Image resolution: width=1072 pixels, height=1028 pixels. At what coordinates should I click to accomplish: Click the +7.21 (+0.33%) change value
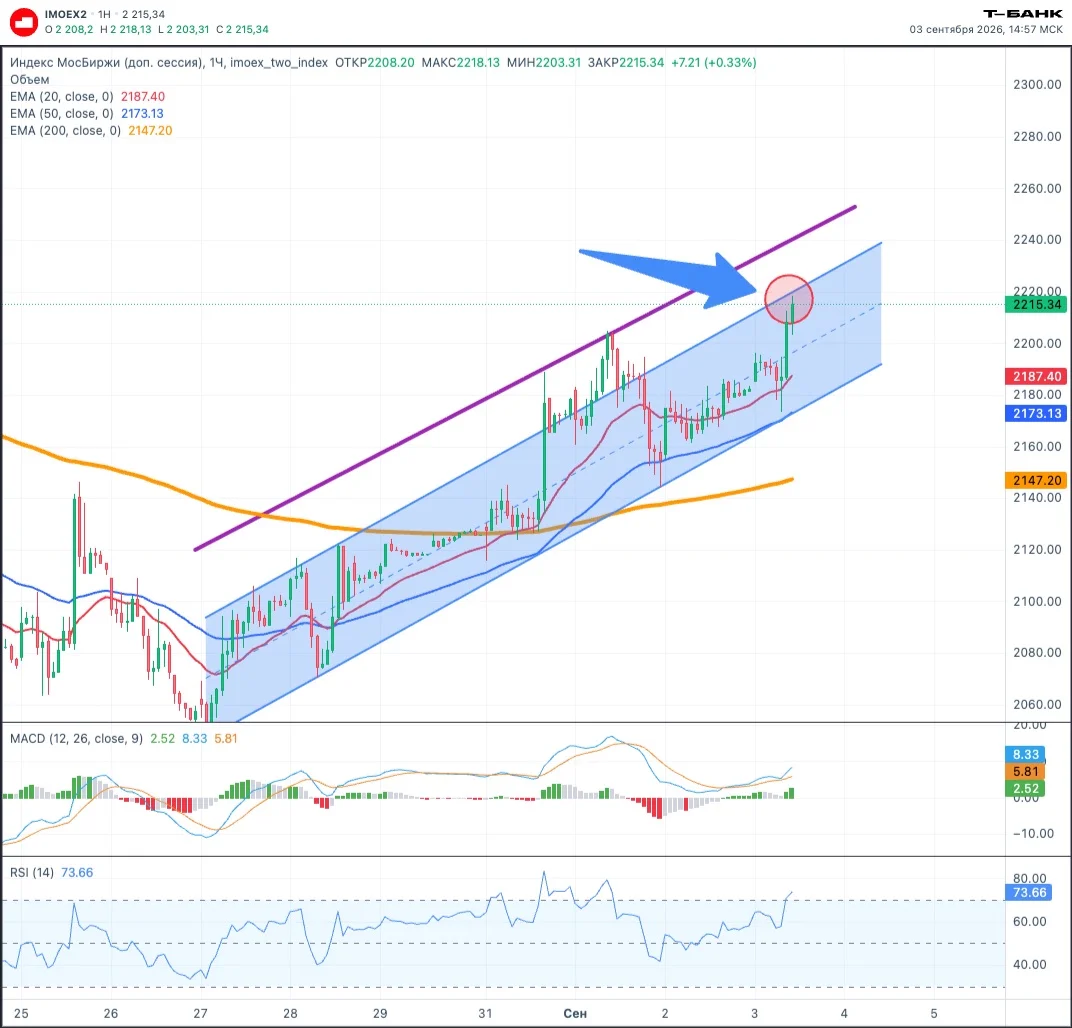point(714,63)
